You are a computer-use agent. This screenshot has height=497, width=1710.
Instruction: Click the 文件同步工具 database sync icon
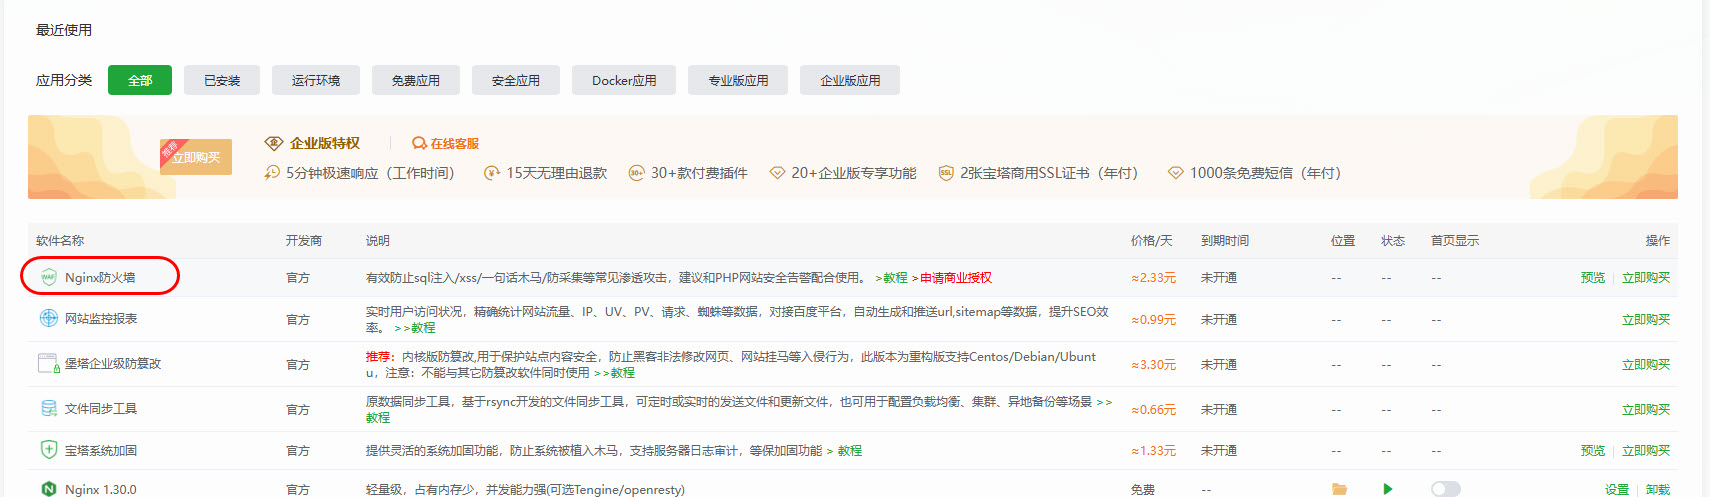48,408
